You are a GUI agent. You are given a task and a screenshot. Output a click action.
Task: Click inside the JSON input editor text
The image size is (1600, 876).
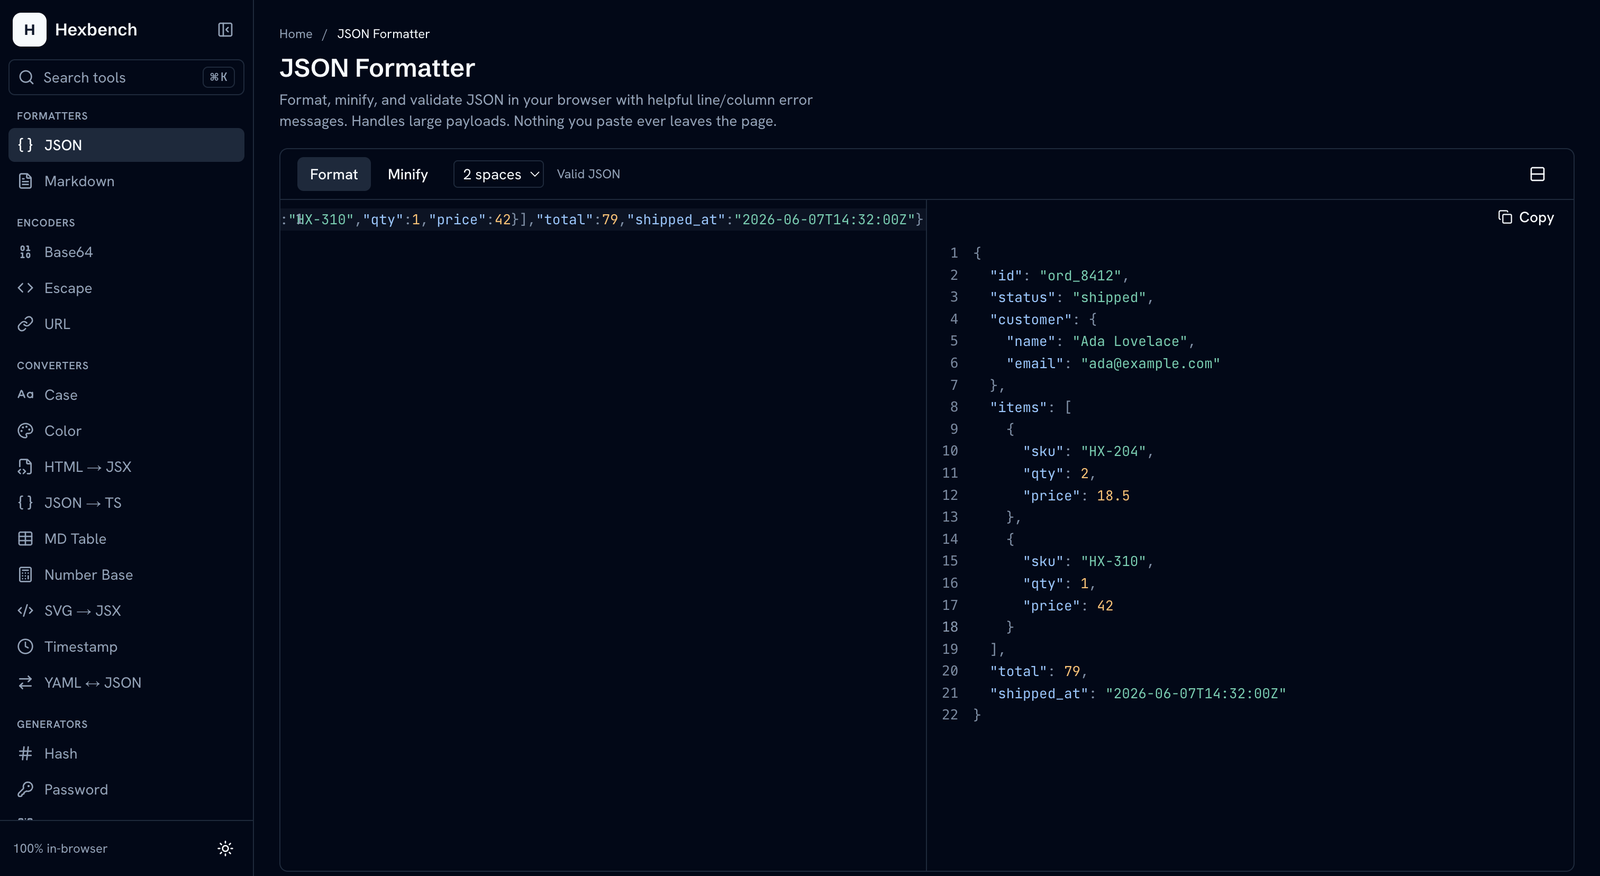tap(602, 219)
